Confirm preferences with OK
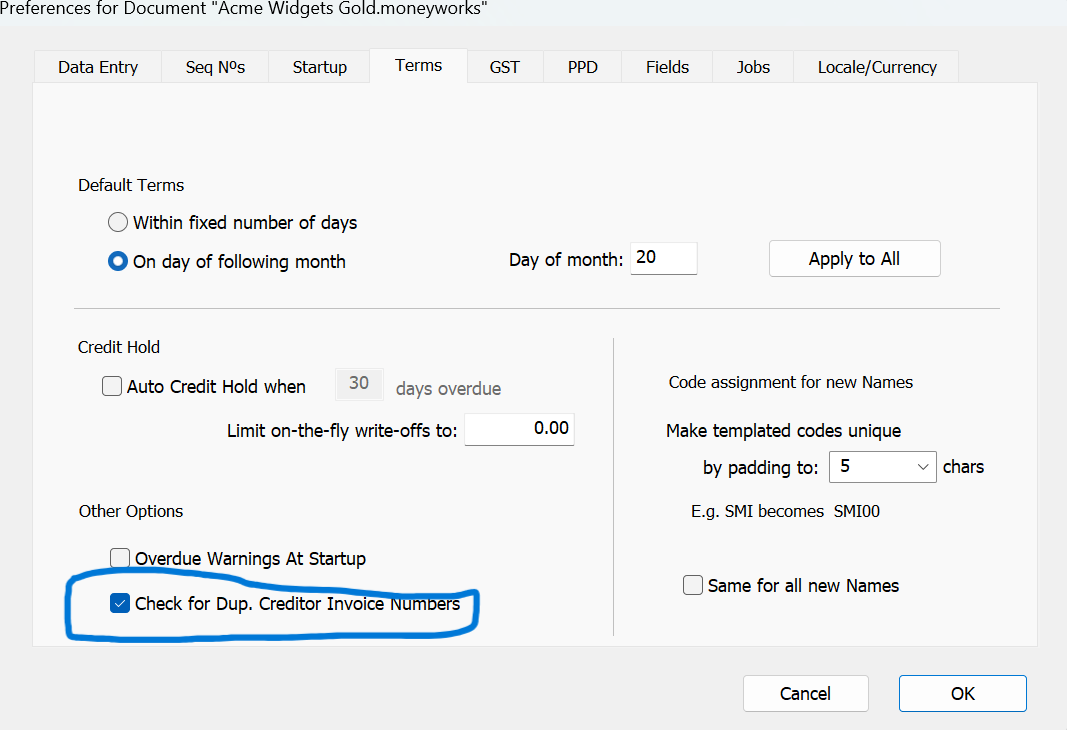 [x=962, y=693]
